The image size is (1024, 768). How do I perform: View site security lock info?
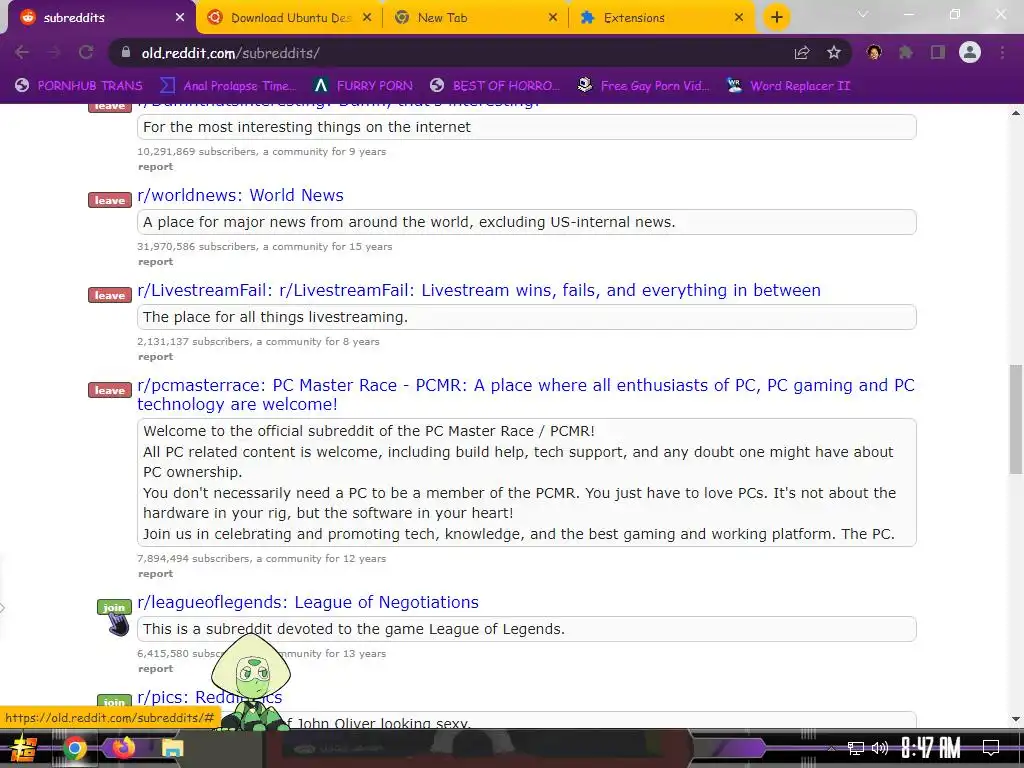click(126, 52)
